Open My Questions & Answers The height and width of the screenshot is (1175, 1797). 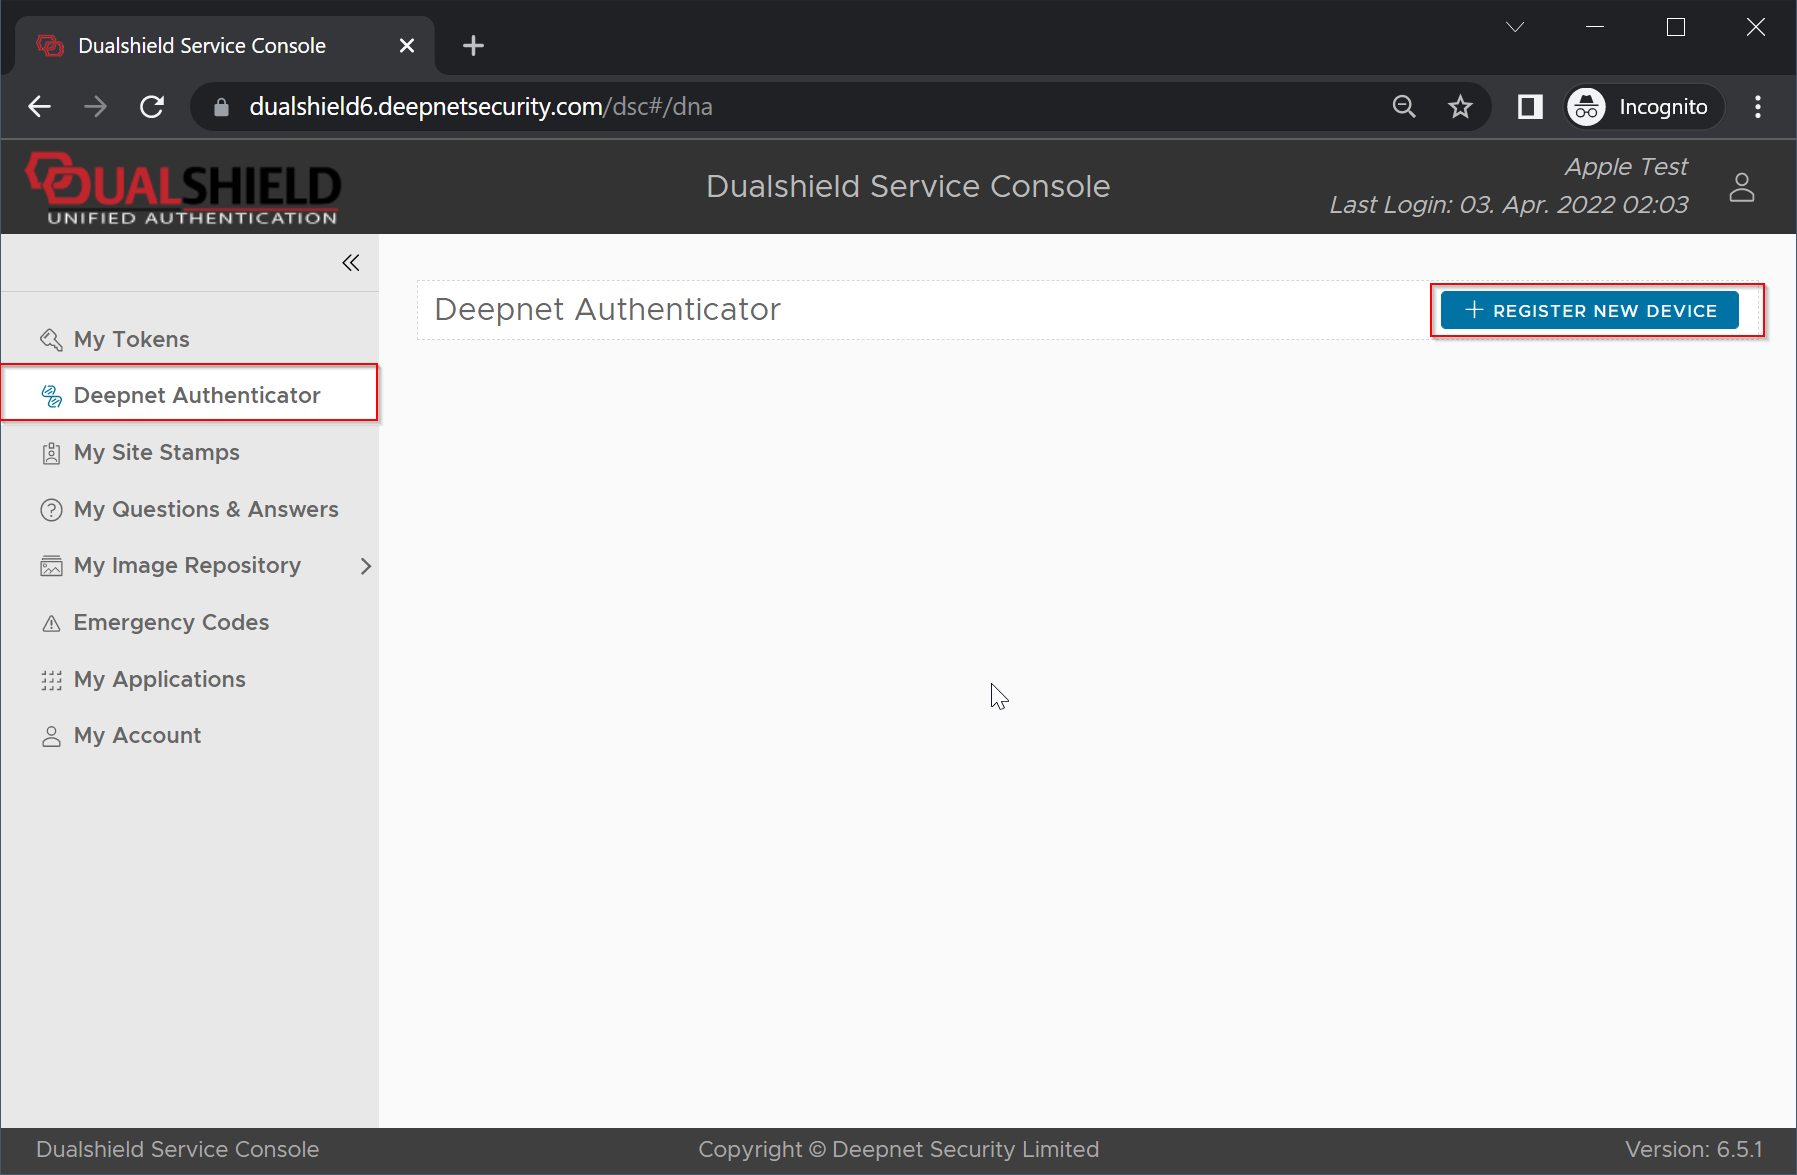point(205,510)
